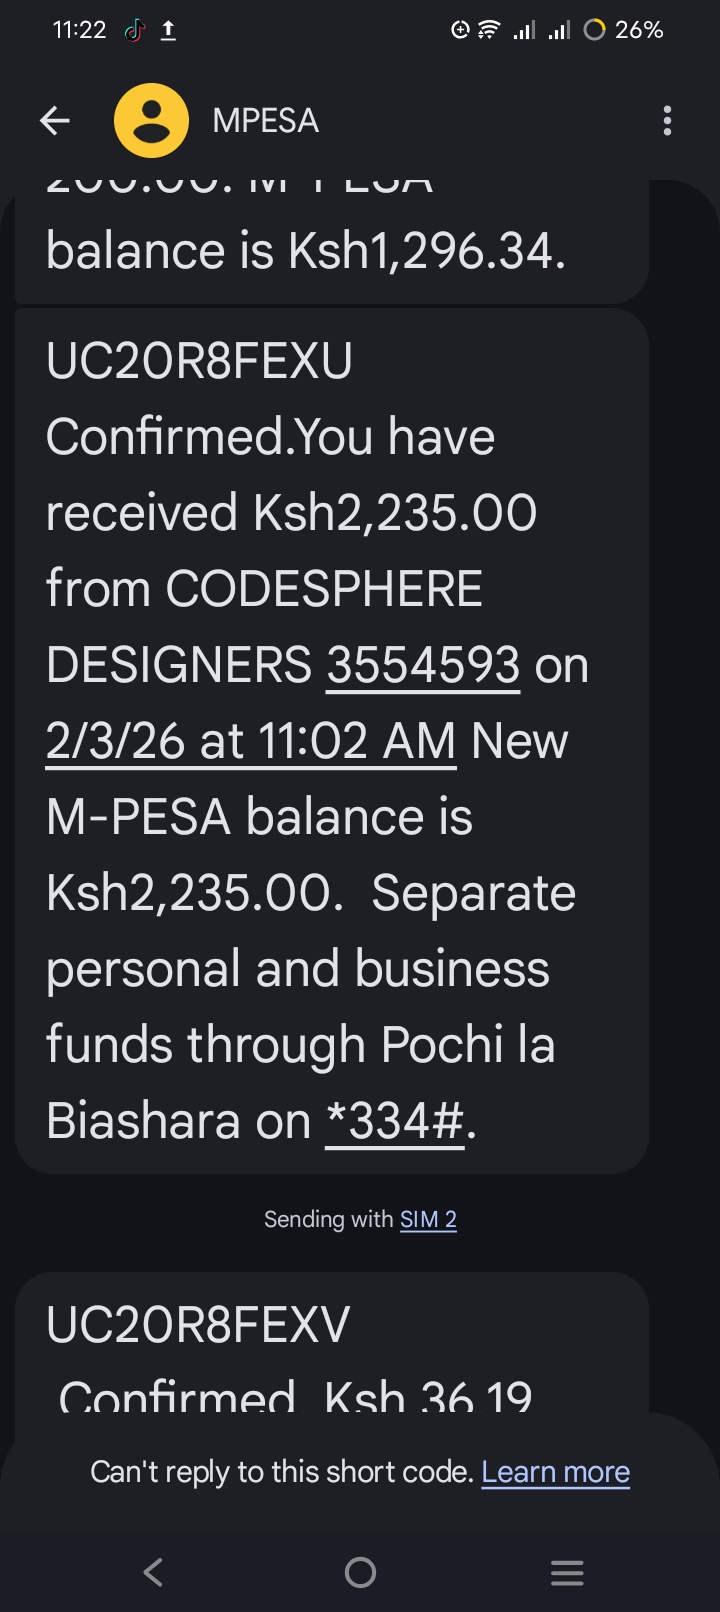Tap the data saver icon
This screenshot has width=720, height=1612.
click(460, 31)
